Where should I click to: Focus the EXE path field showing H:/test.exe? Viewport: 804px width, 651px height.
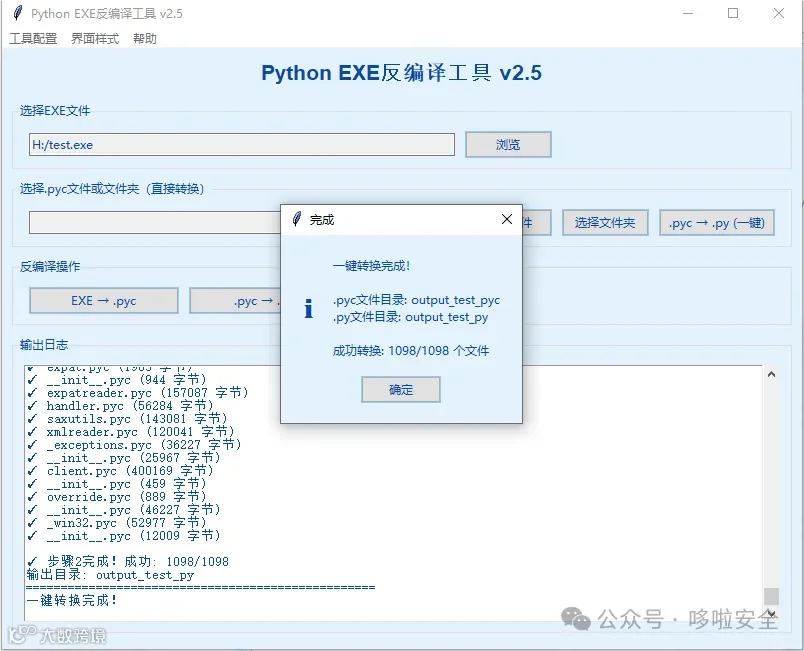(x=242, y=145)
